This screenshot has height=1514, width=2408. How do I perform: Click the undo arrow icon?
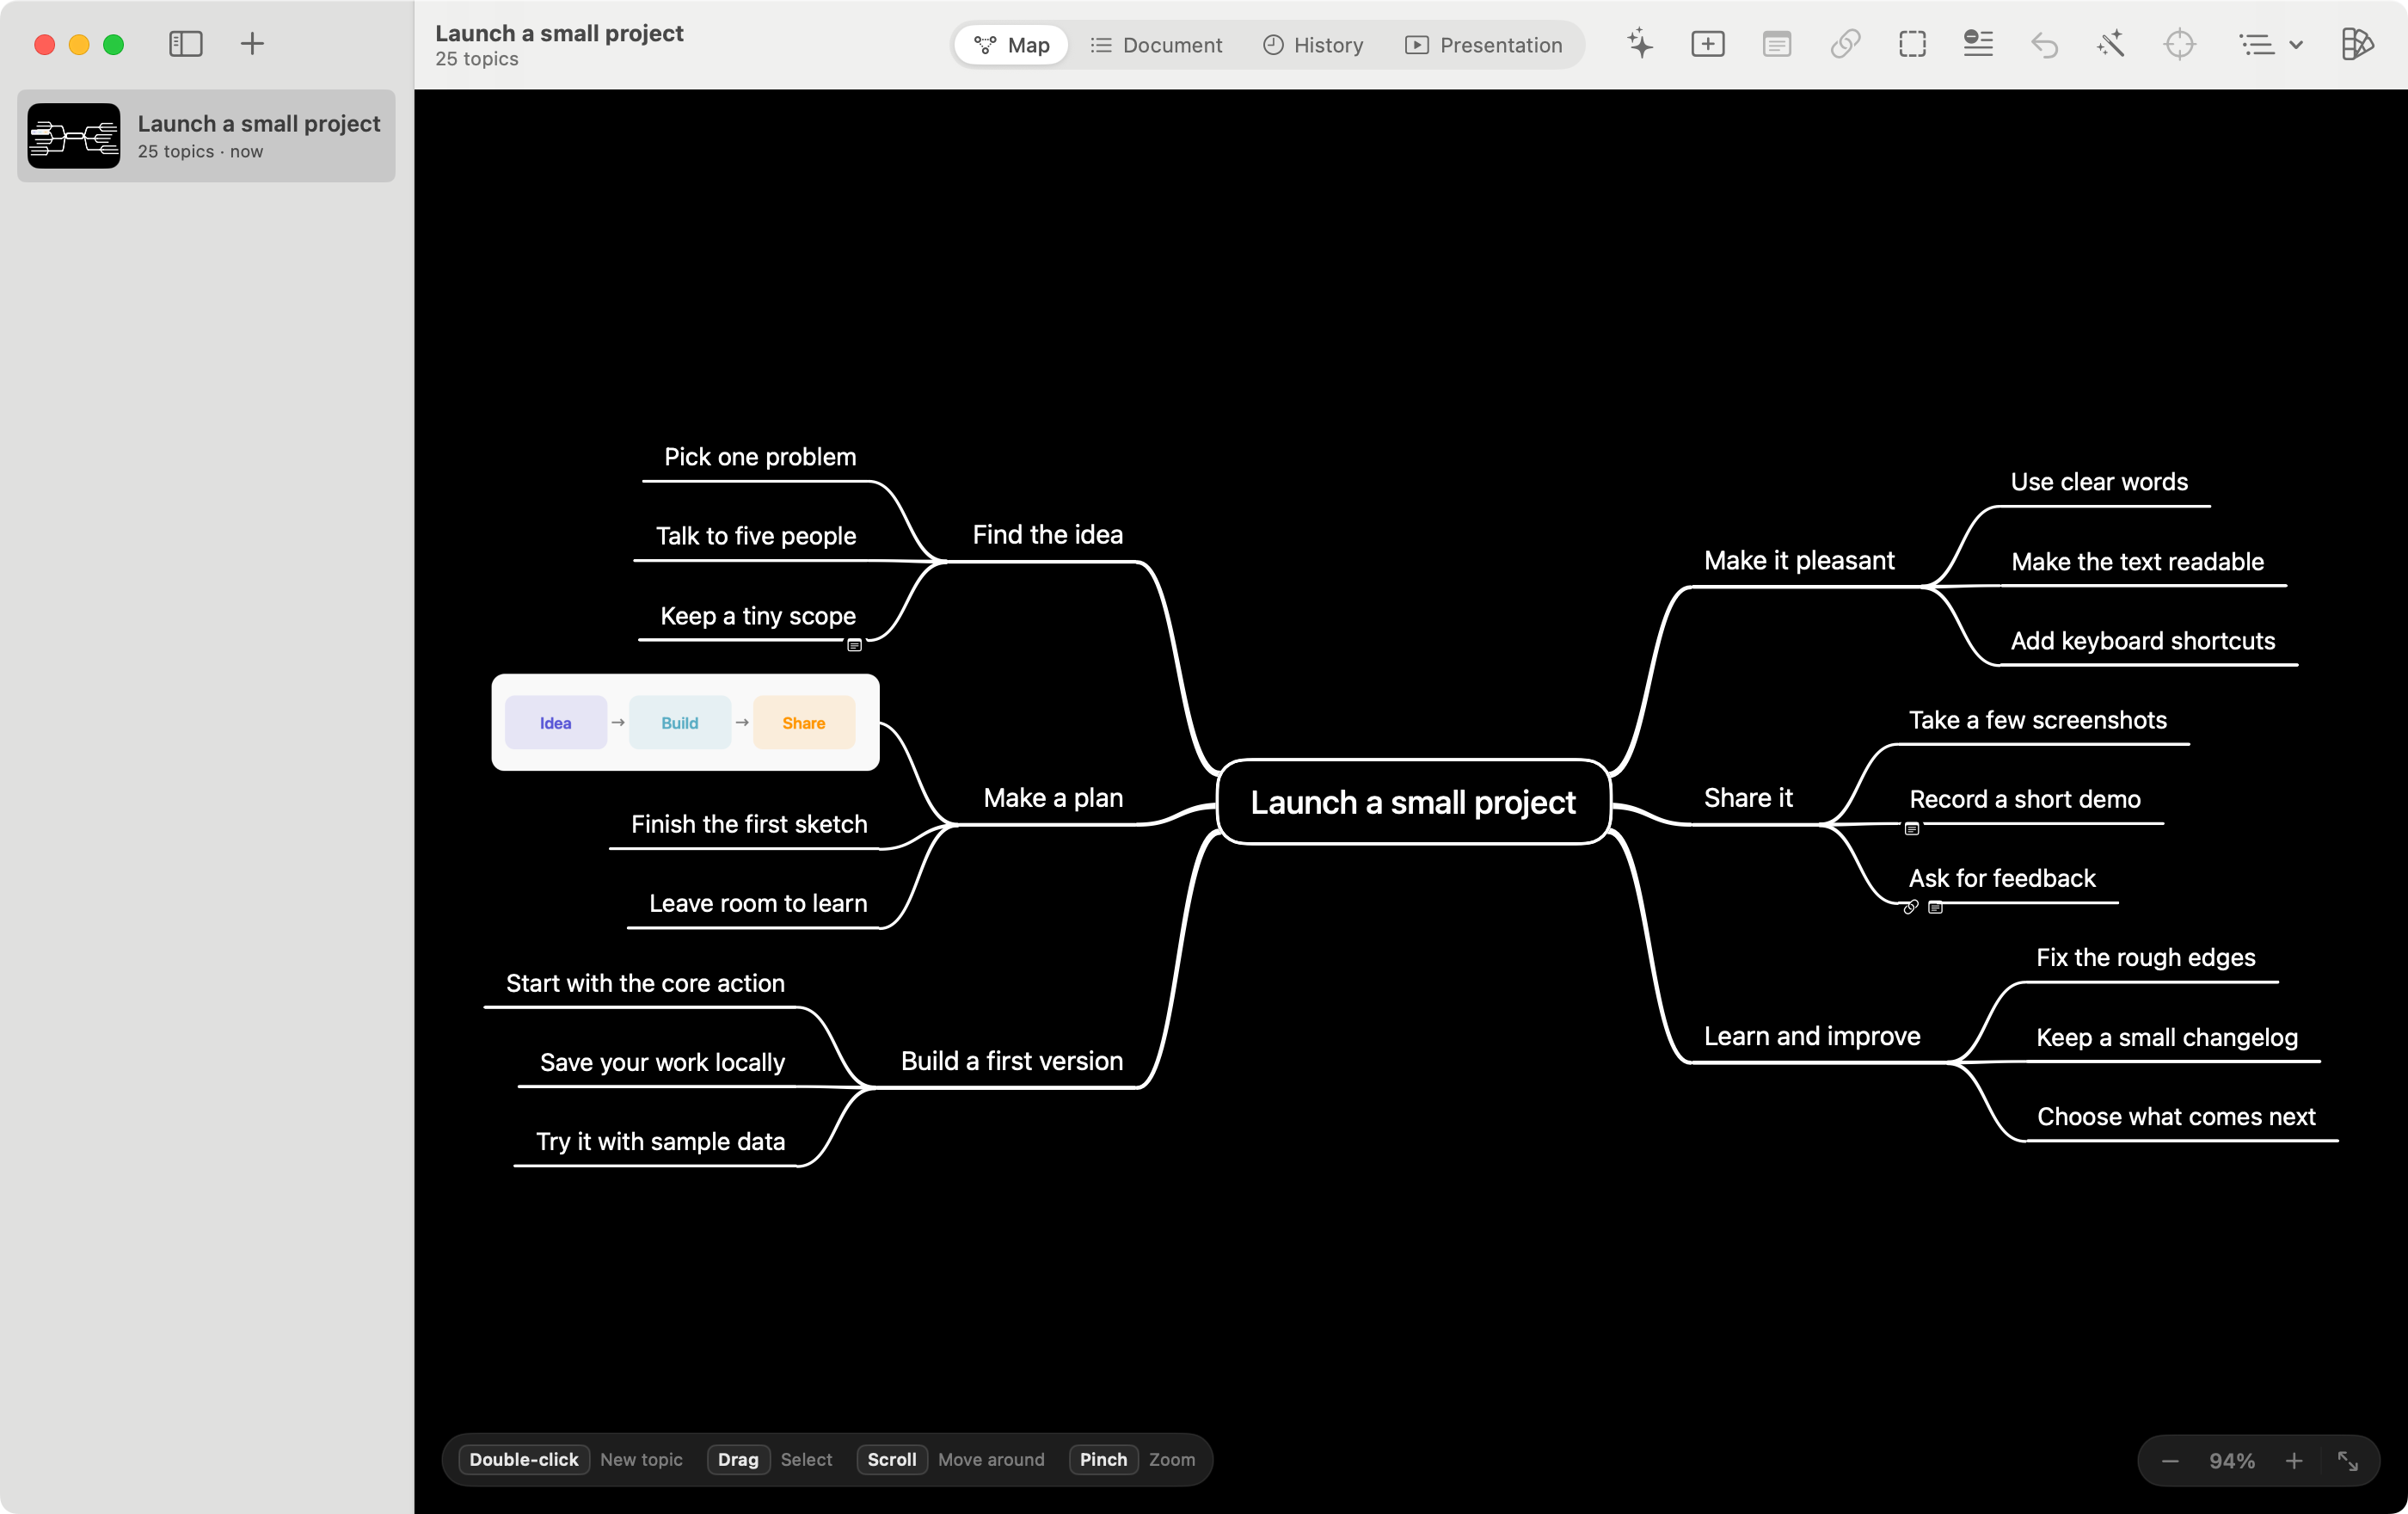(2044, 44)
